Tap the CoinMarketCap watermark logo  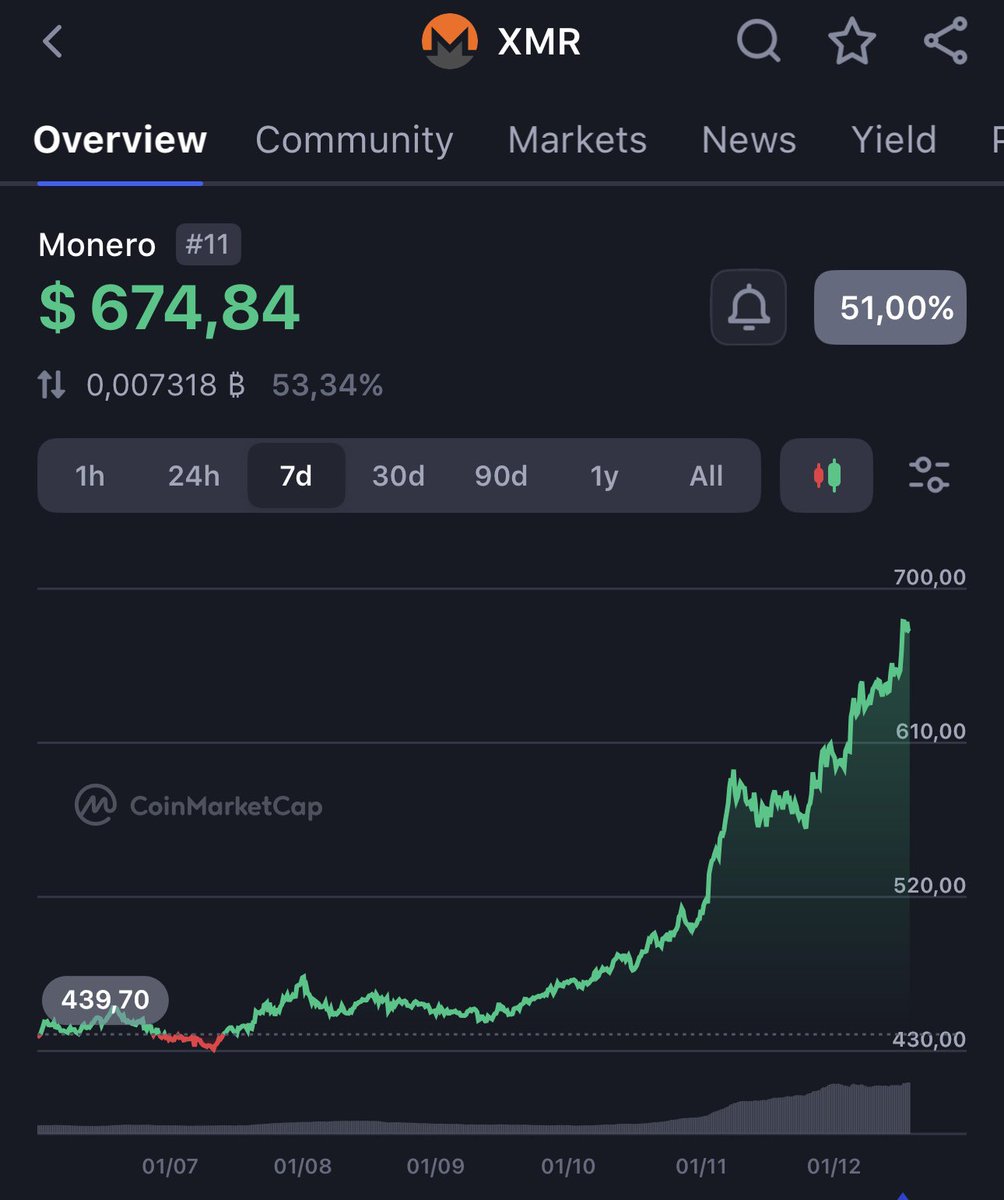coord(95,805)
